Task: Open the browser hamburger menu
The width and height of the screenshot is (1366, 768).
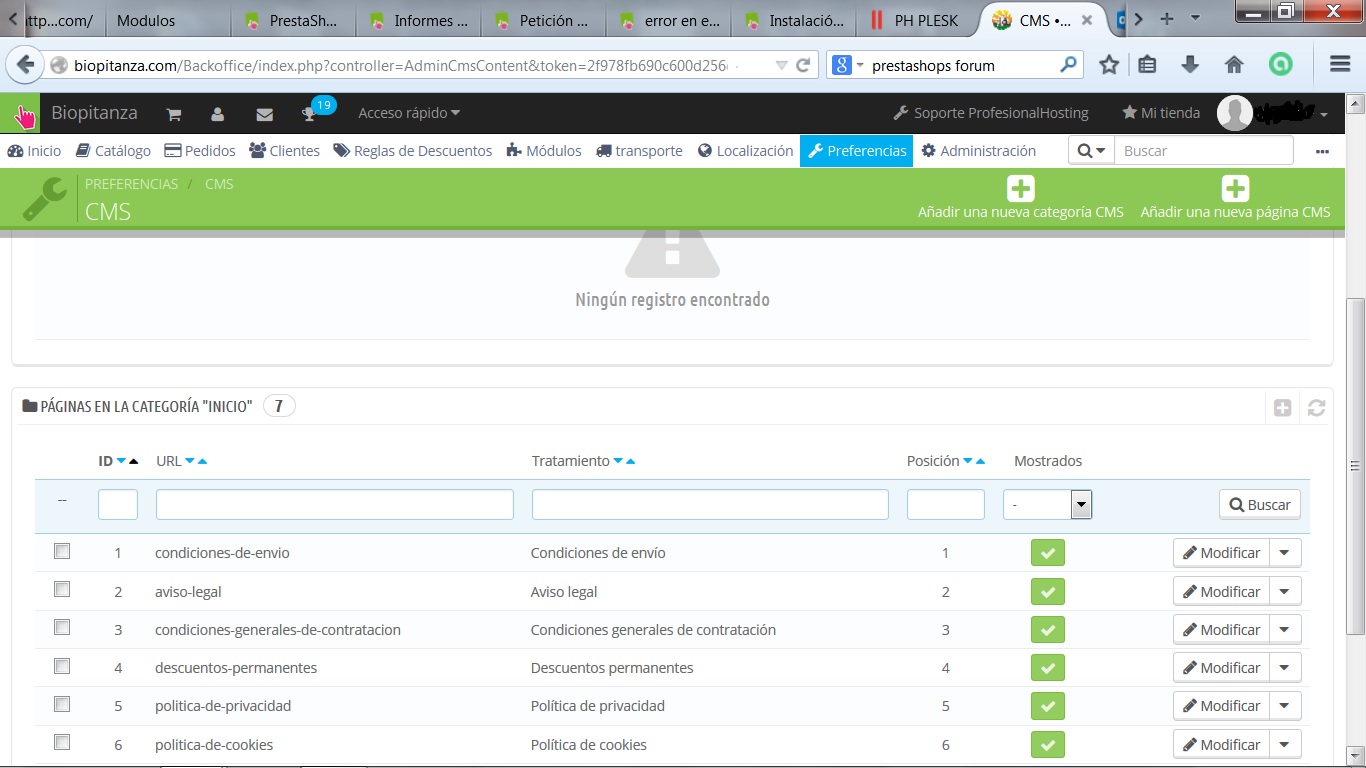Action: pyautogui.click(x=1341, y=65)
